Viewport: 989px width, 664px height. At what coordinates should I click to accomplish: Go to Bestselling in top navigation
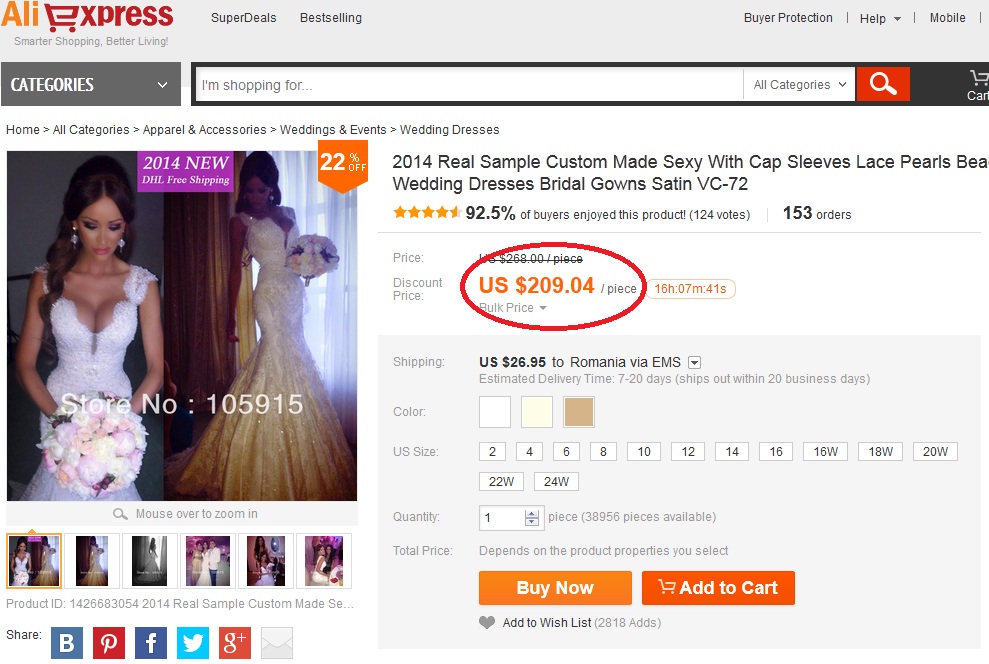[331, 18]
